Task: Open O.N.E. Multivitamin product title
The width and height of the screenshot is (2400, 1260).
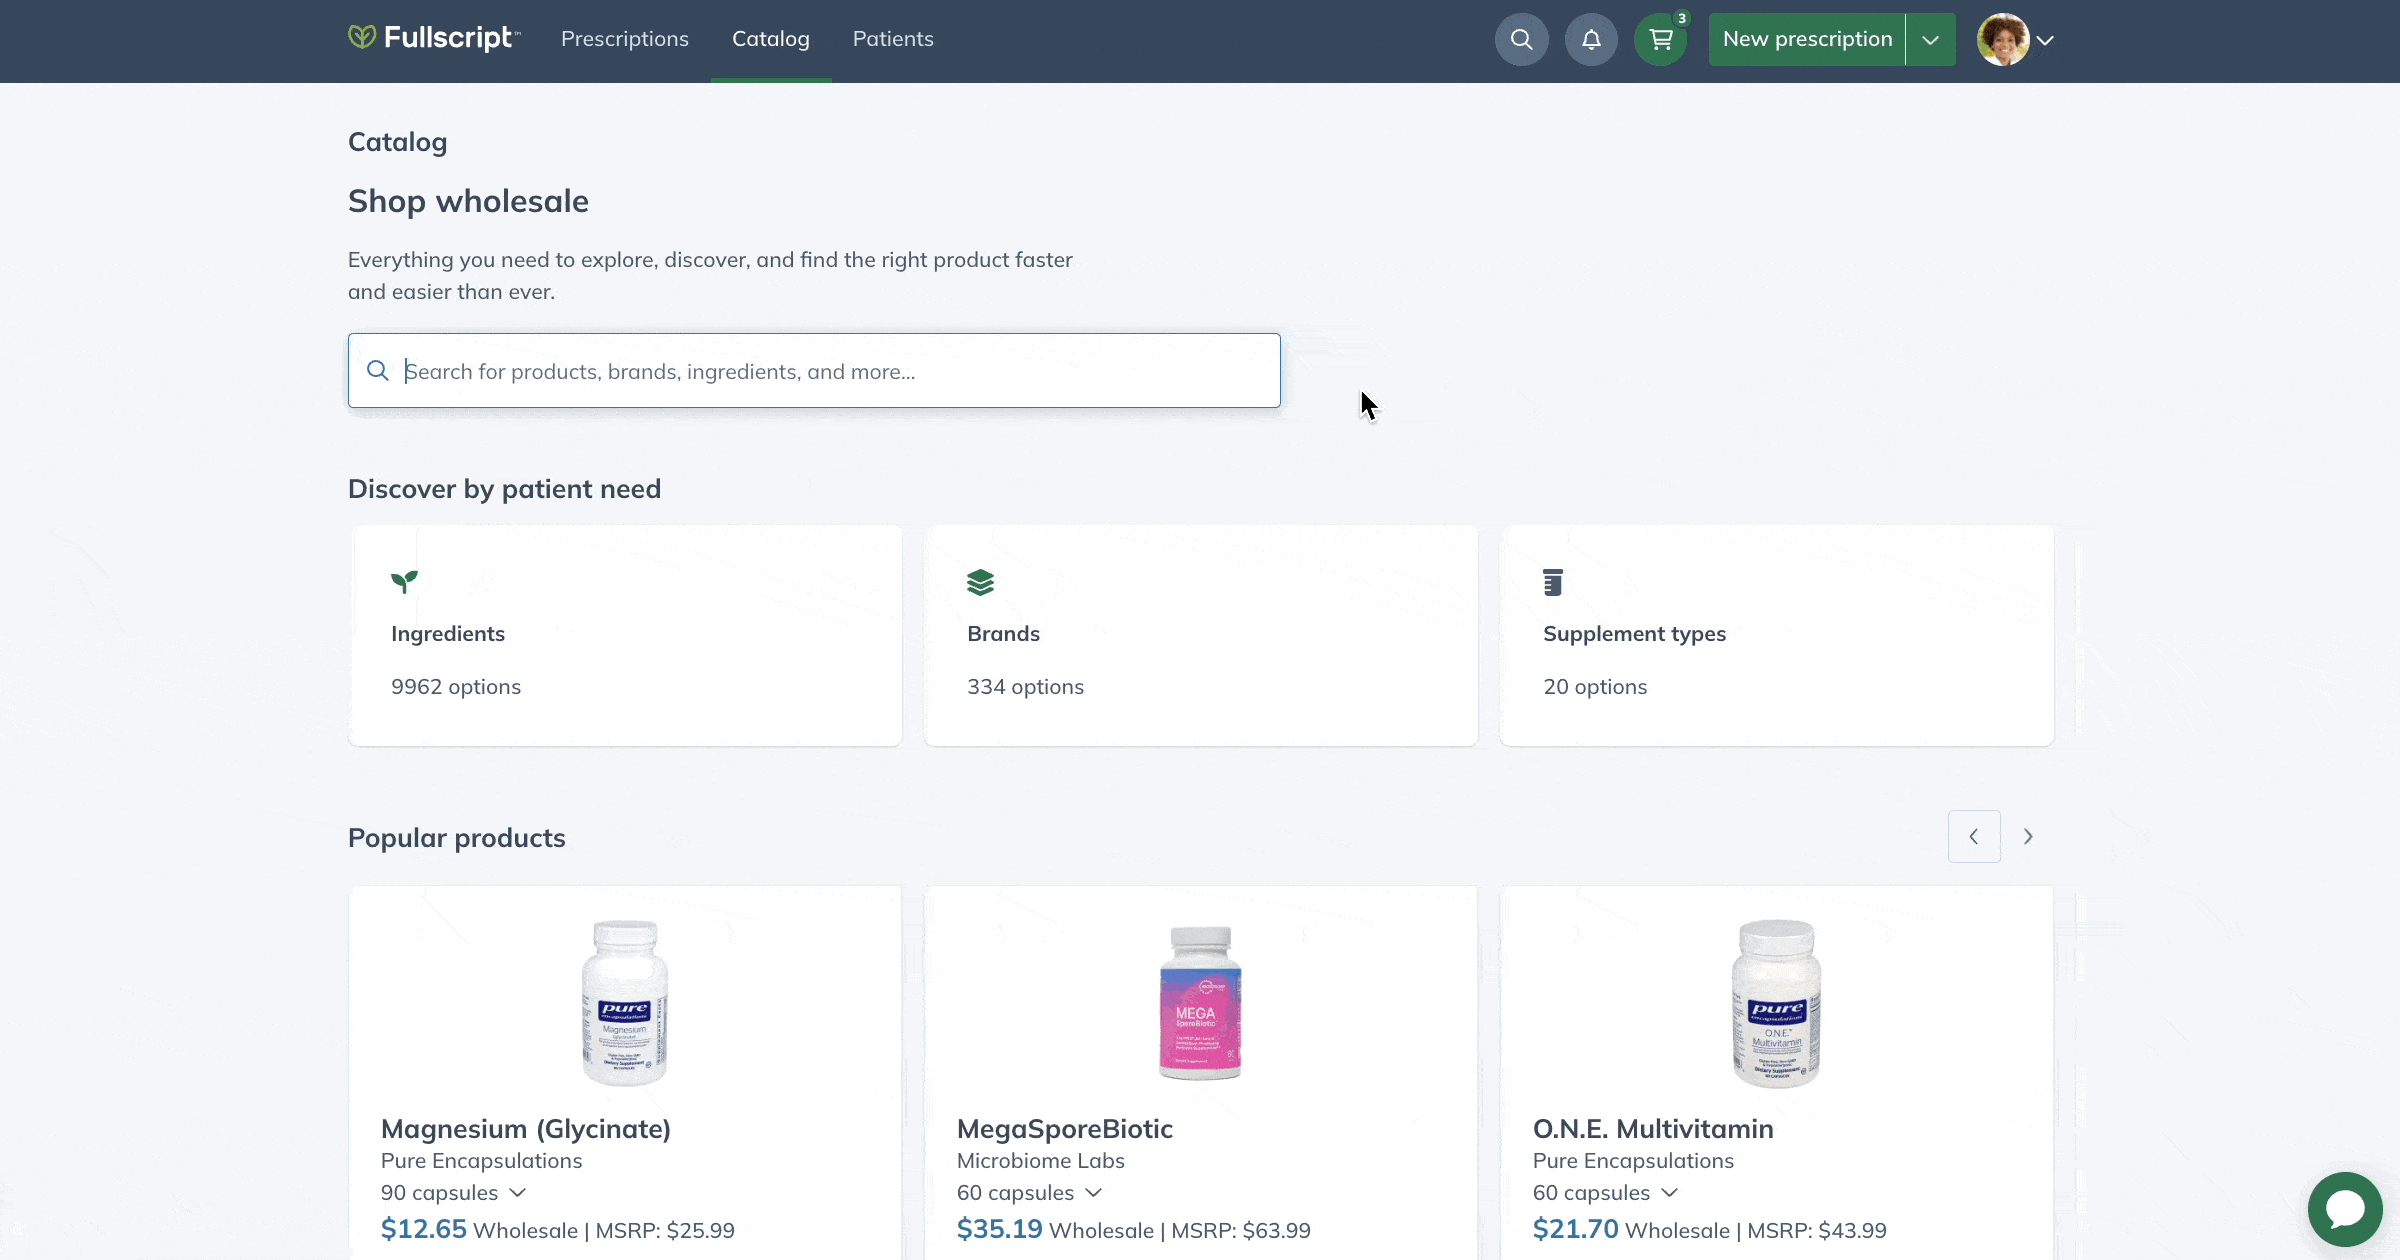Action: point(1653,1129)
